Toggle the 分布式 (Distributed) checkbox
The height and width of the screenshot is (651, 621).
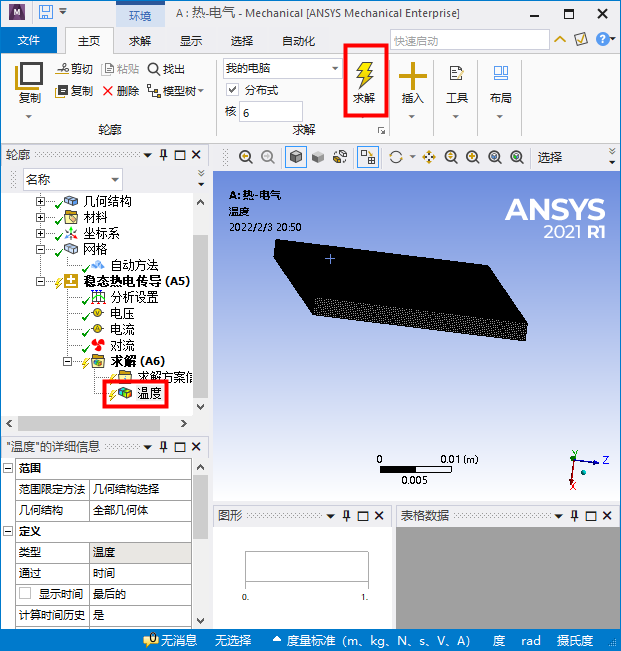(x=233, y=90)
